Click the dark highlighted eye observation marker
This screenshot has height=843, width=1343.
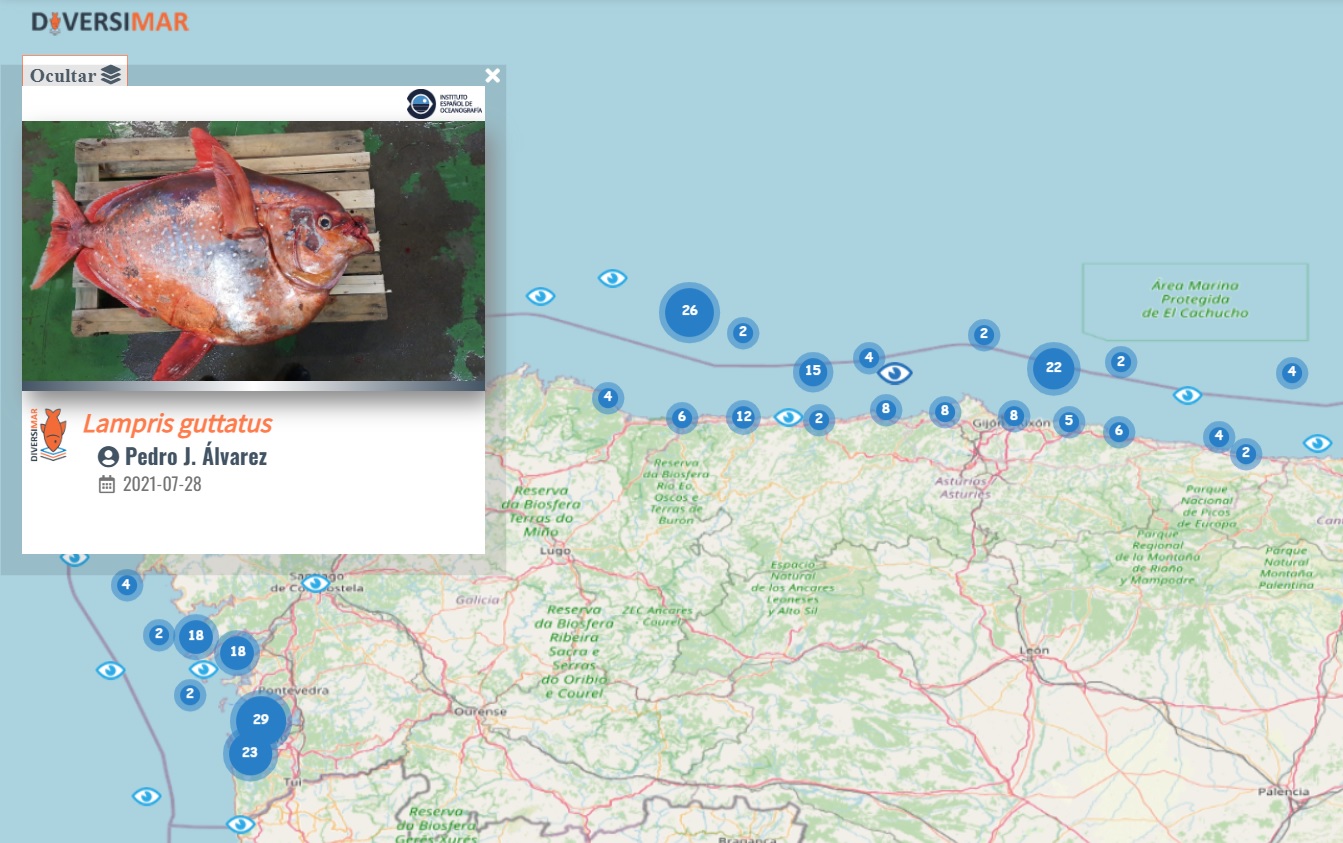coord(895,374)
